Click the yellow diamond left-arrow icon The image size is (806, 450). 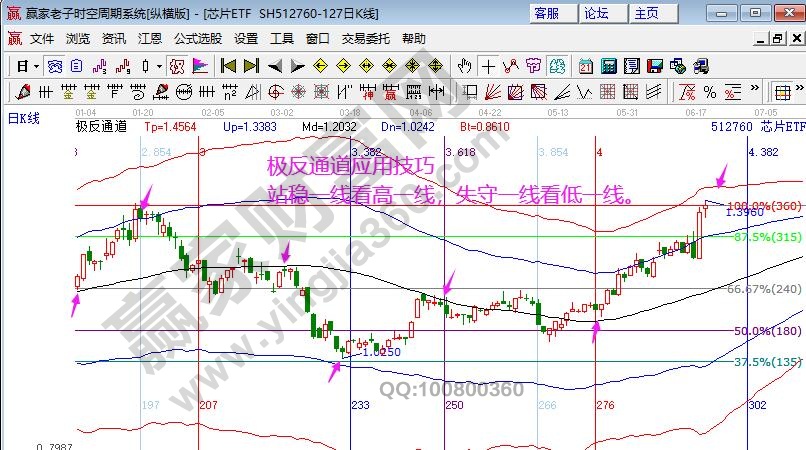click(x=322, y=66)
